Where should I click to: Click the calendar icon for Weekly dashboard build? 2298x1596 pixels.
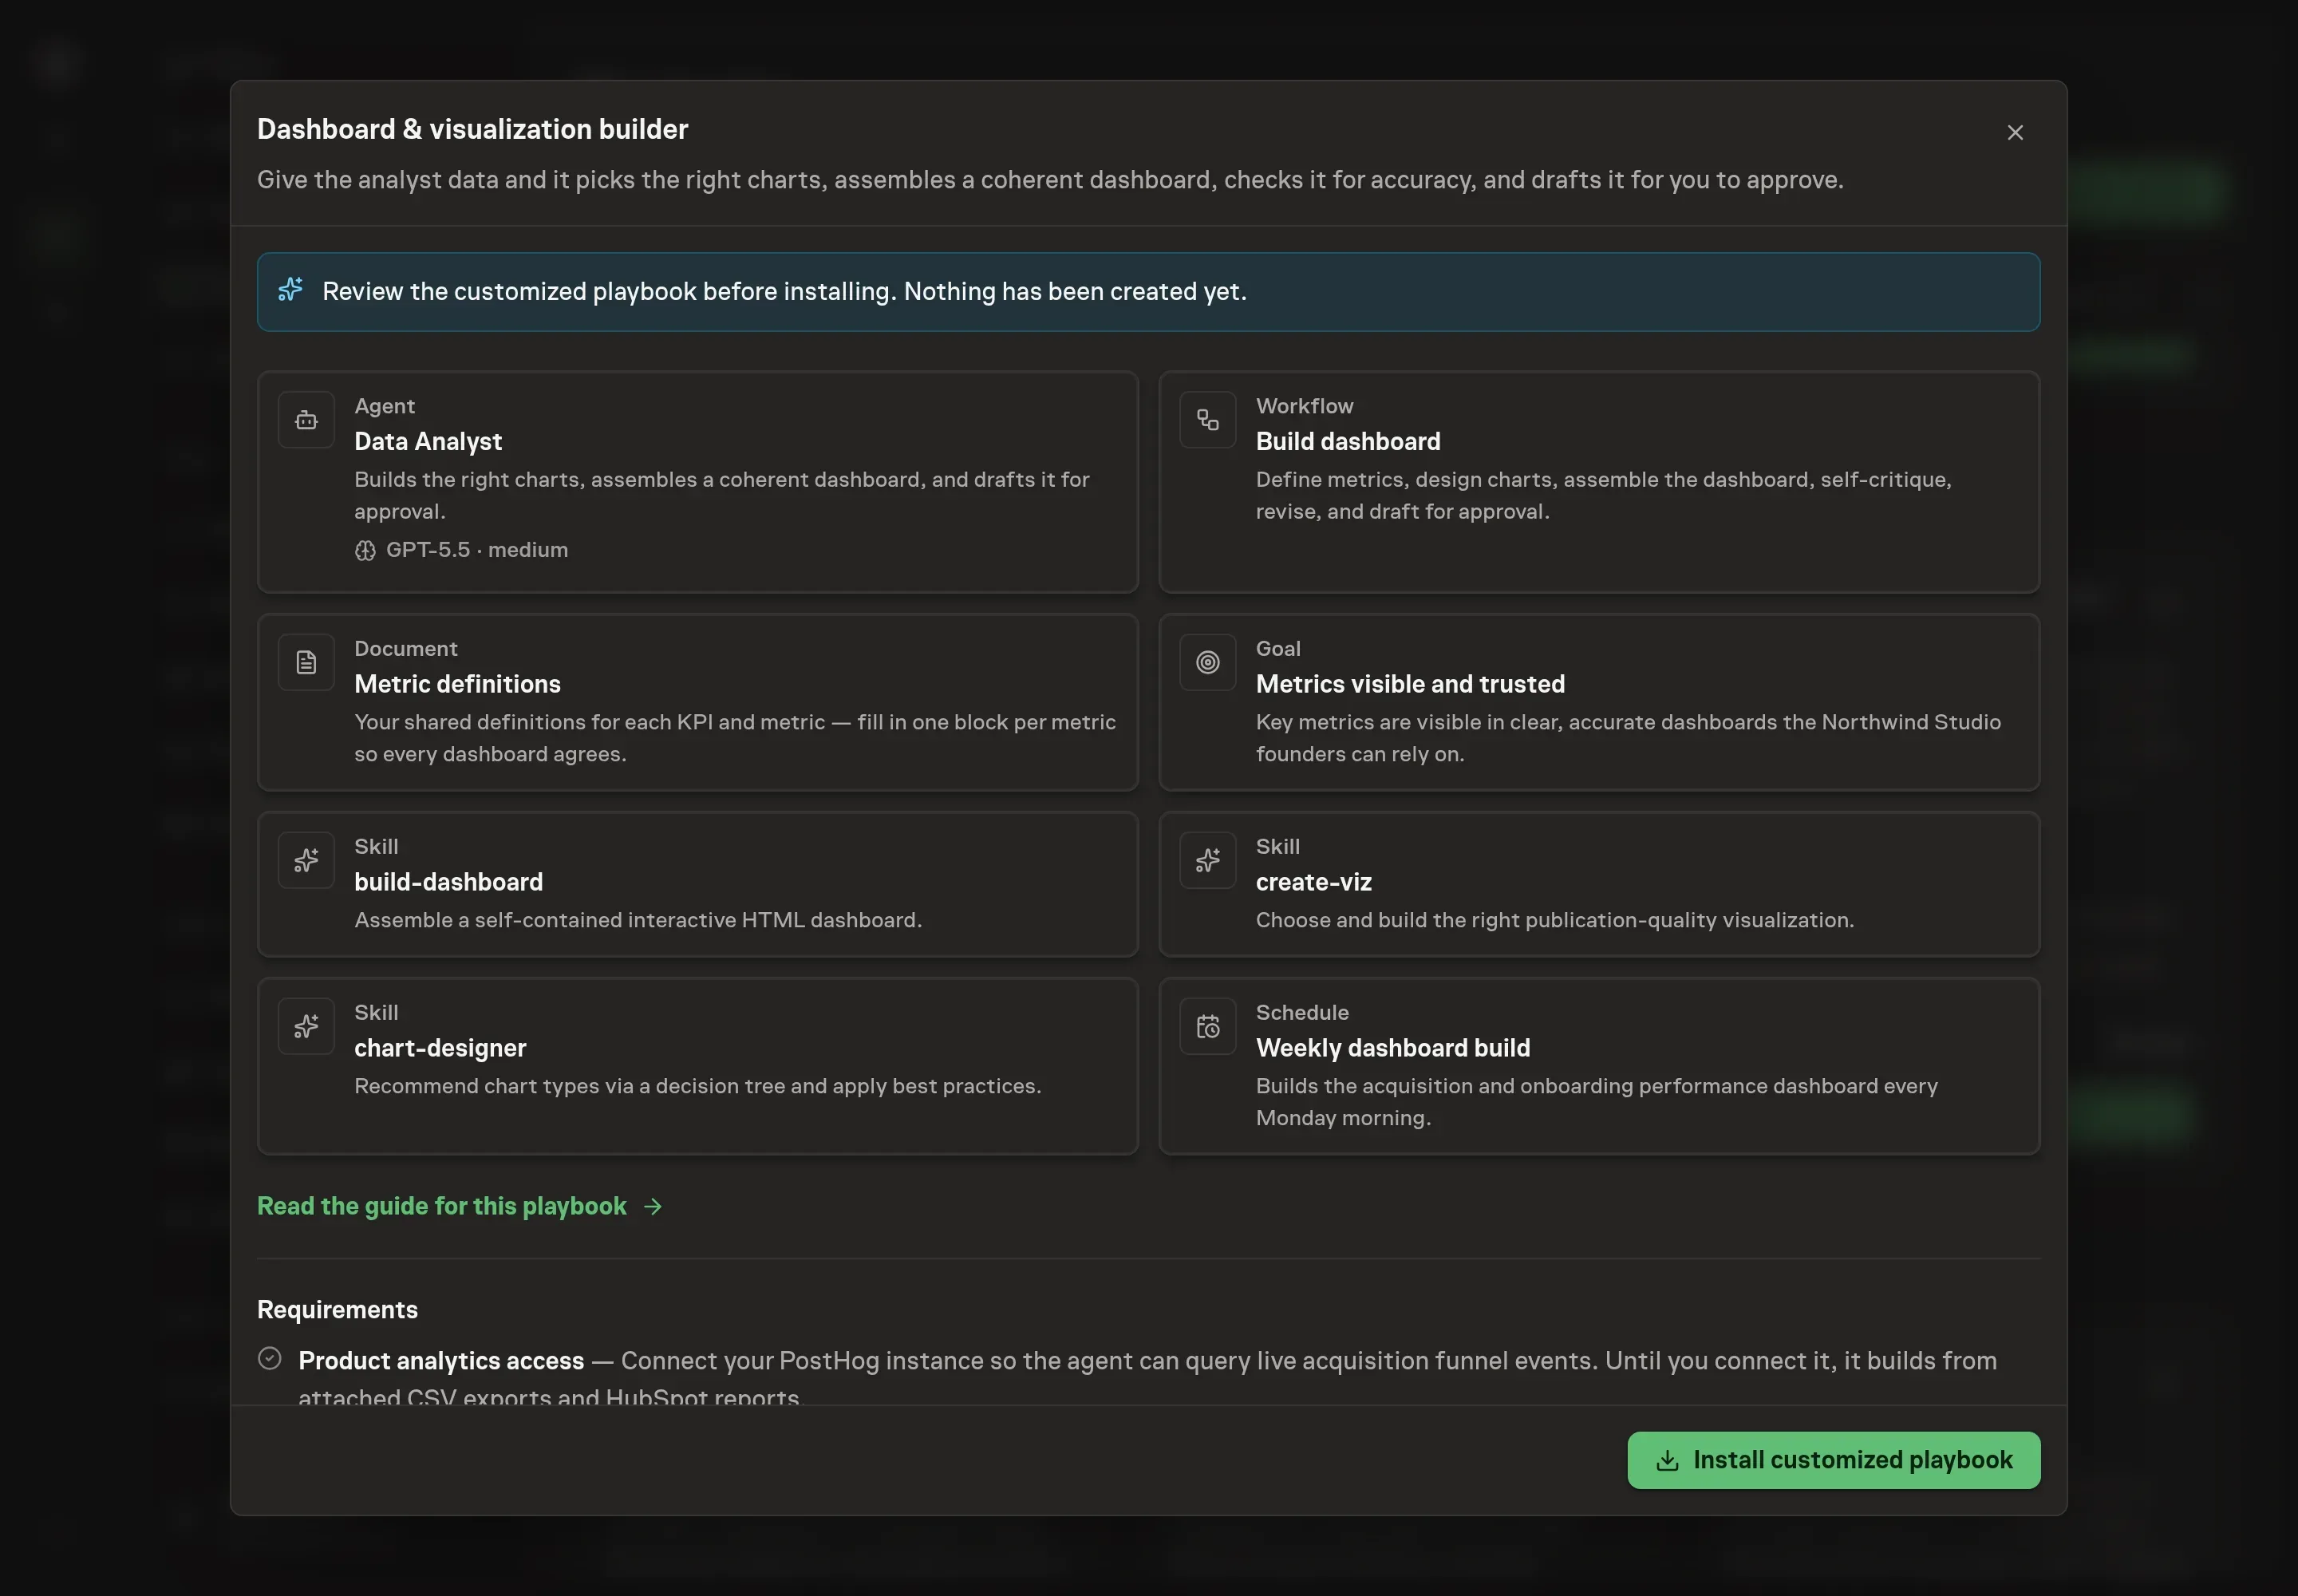point(1207,1026)
